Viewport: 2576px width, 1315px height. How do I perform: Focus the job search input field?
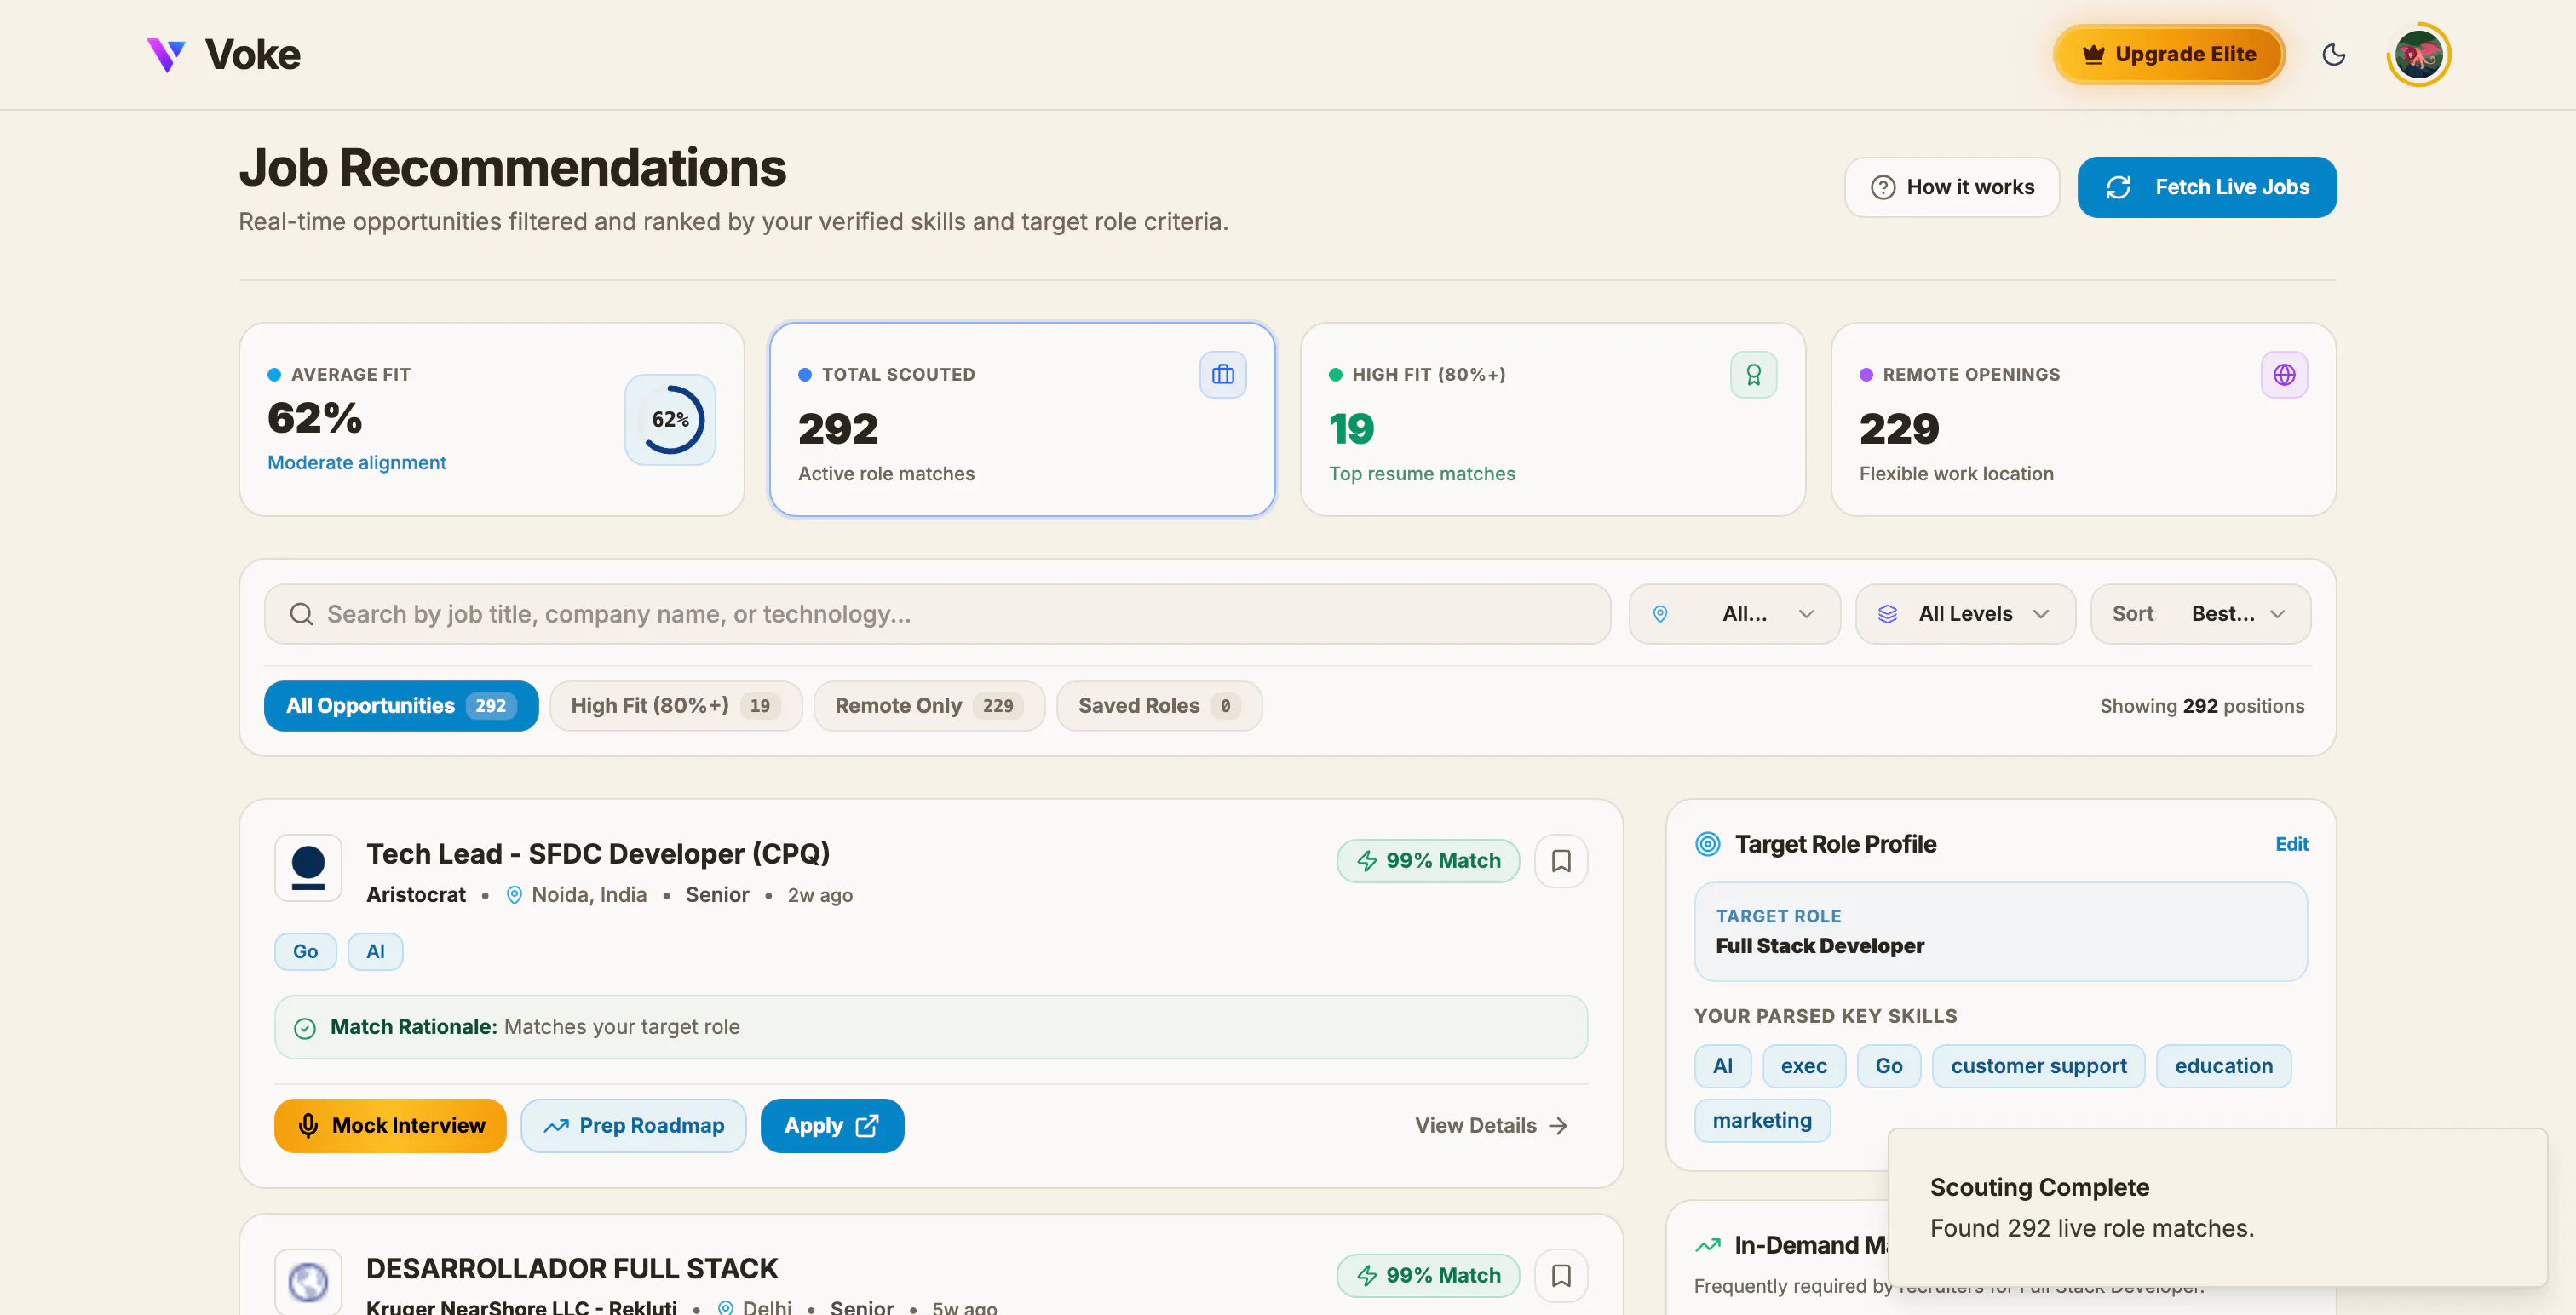[x=937, y=614]
